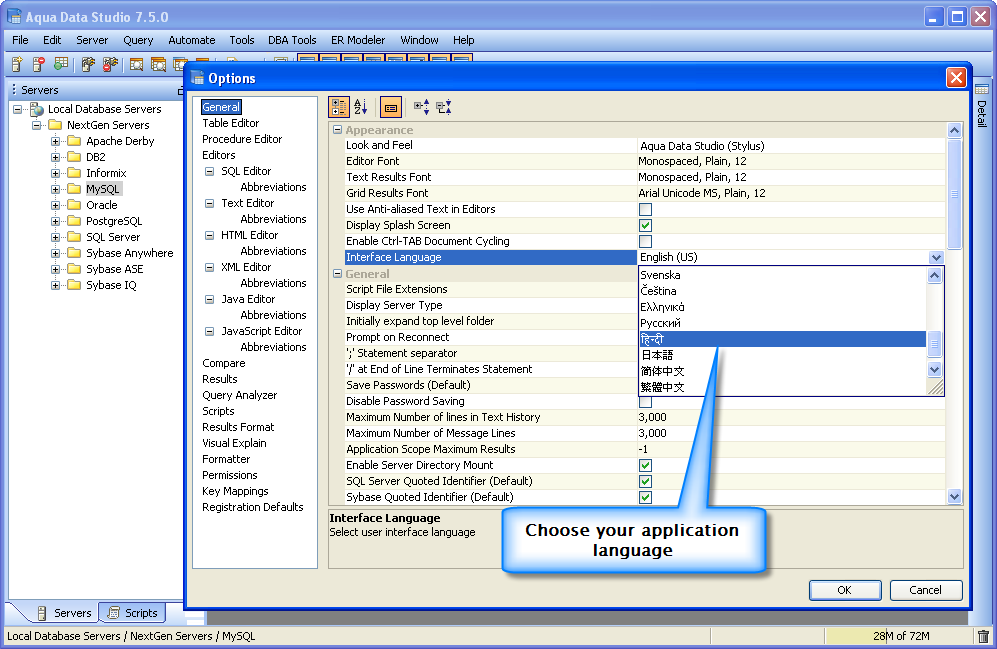Click the Local Database Servers globe icon
The height and width of the screenshot is (649, 997).
[x=38, y=109]
